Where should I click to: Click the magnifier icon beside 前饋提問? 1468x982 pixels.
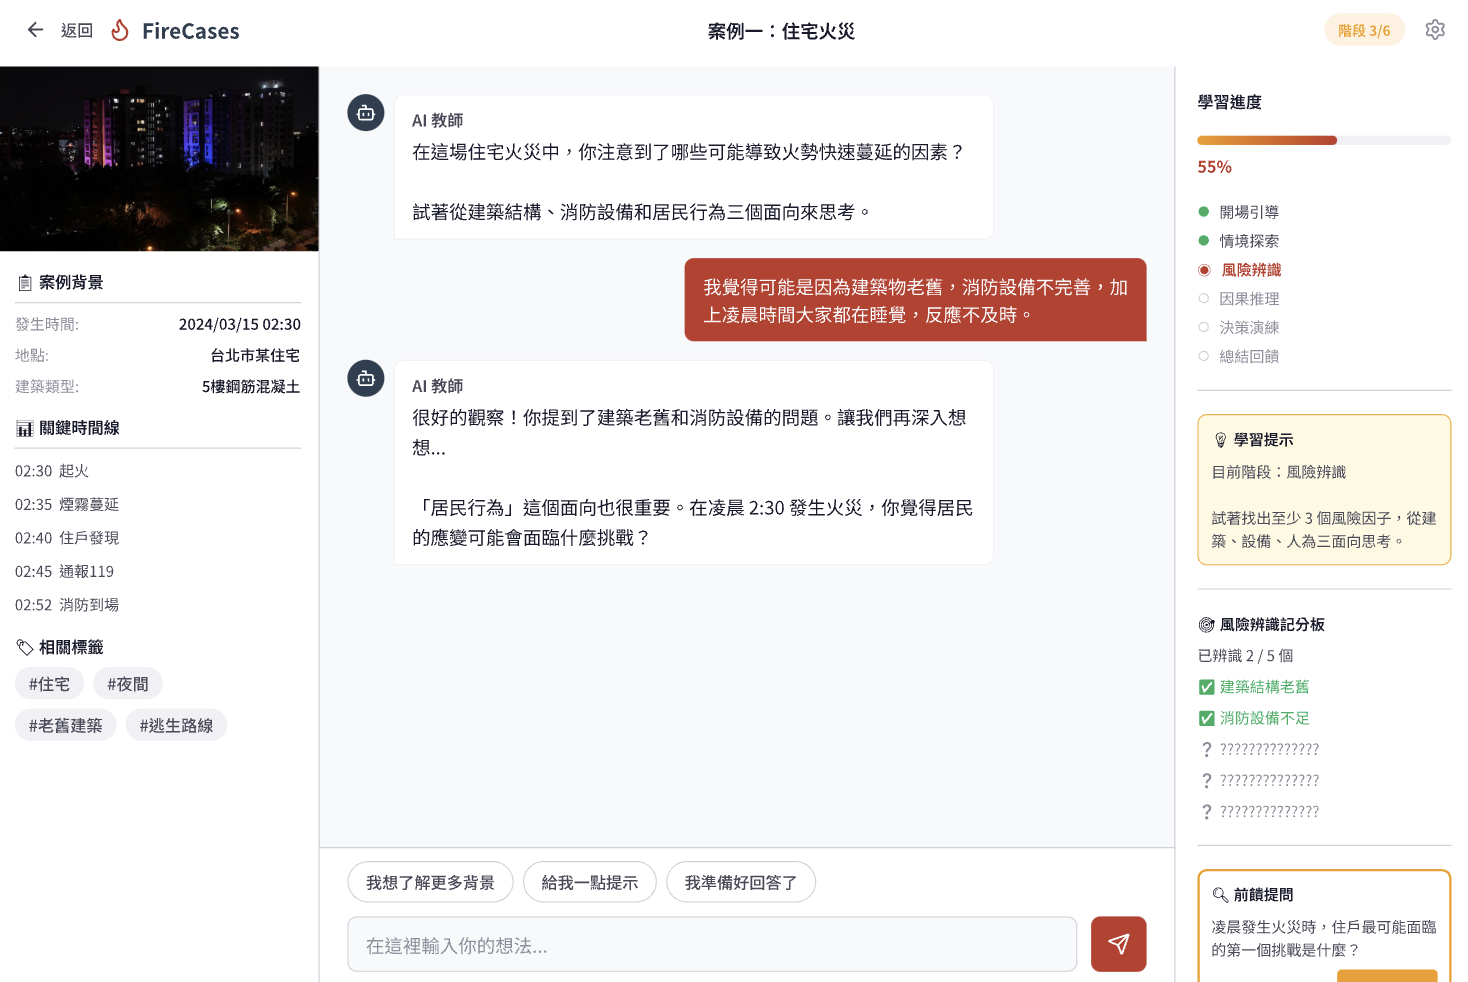point(1220,895)
